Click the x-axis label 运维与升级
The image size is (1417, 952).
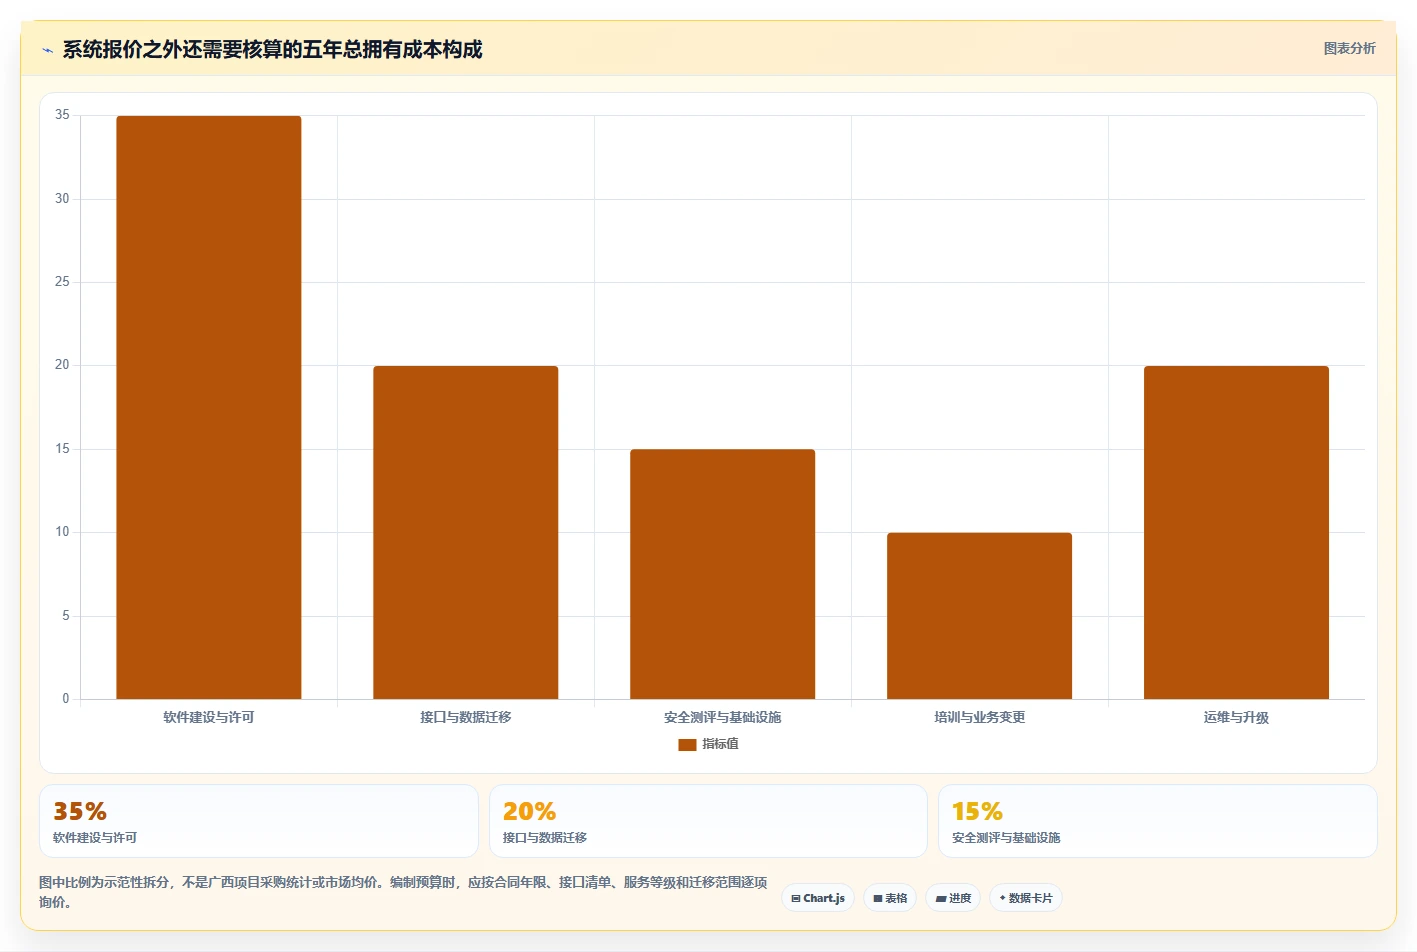click(1236, 717)
